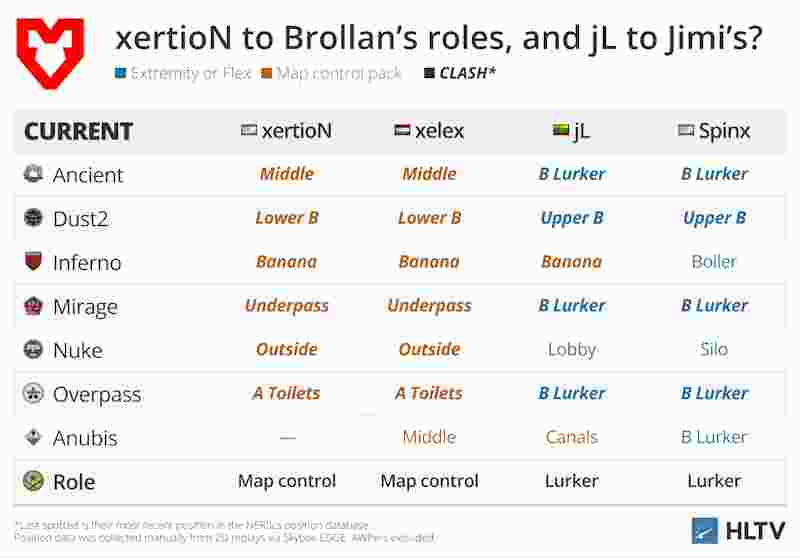The image size is (800, 558).
Task: Click the orange Map control pack swatch
Action: [266, 74]
